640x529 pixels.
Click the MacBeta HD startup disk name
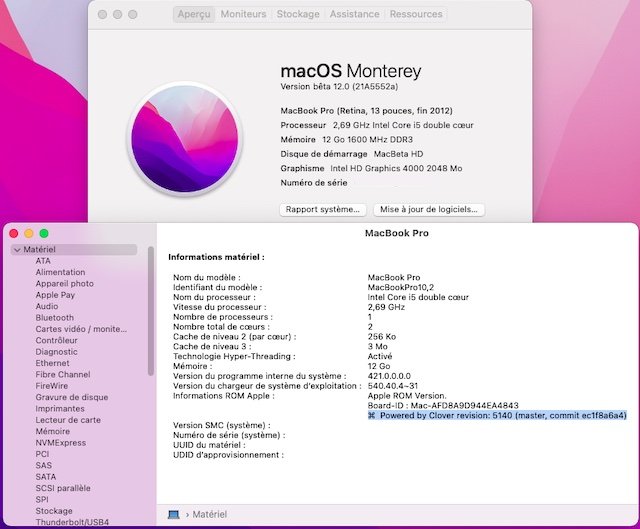point(398,154)
